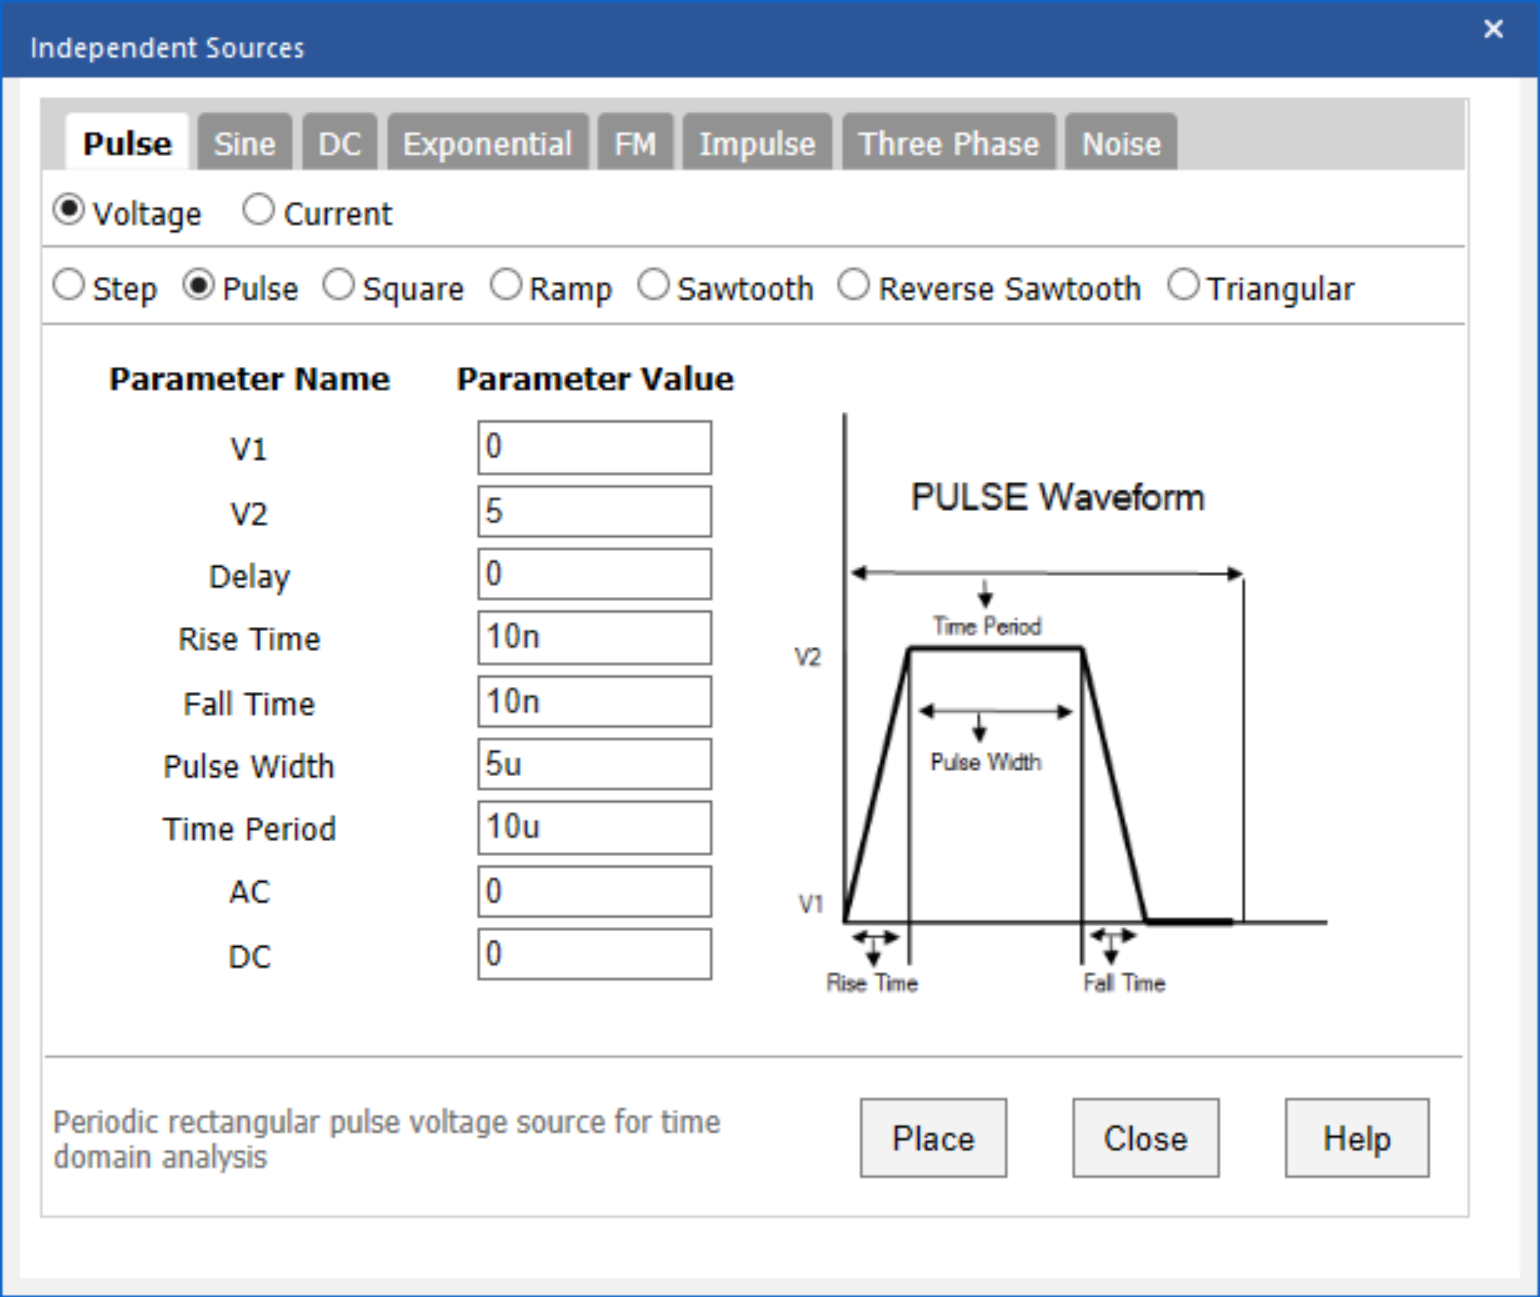Open the Impulse tab

point(757,143)
